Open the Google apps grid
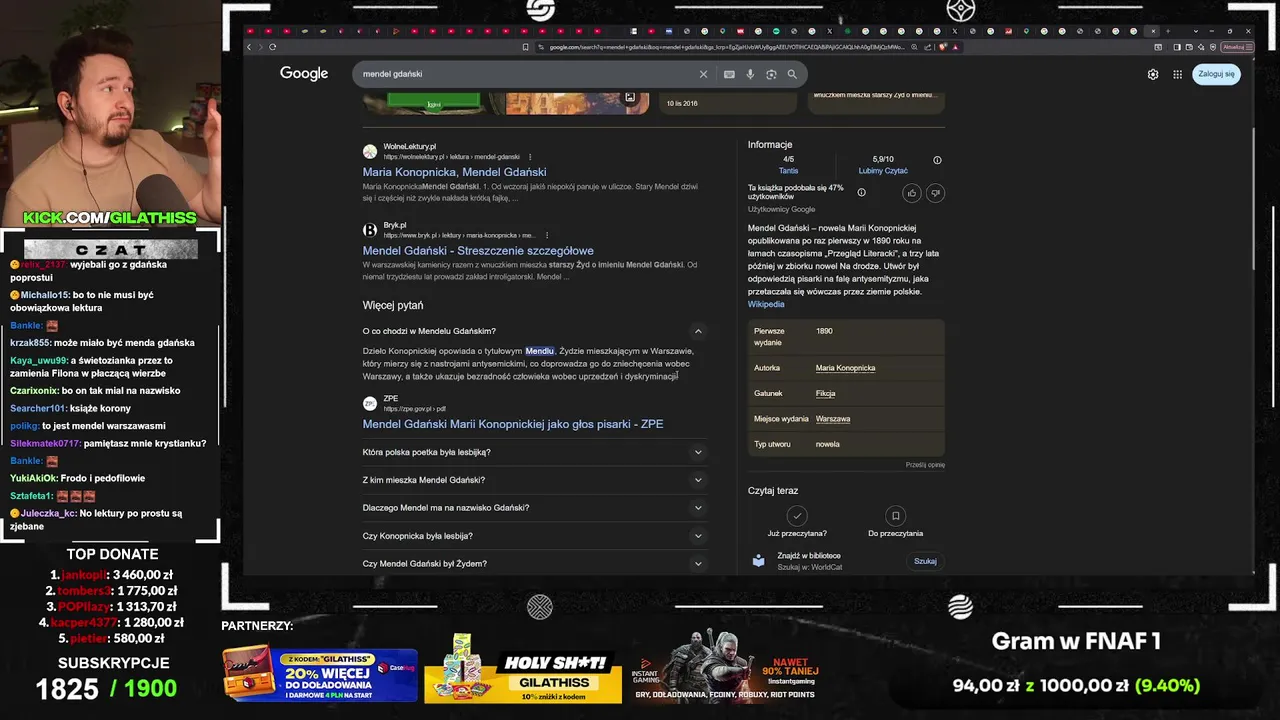The height and width of the screenshot is (720, 1280). pos(1177,74)
